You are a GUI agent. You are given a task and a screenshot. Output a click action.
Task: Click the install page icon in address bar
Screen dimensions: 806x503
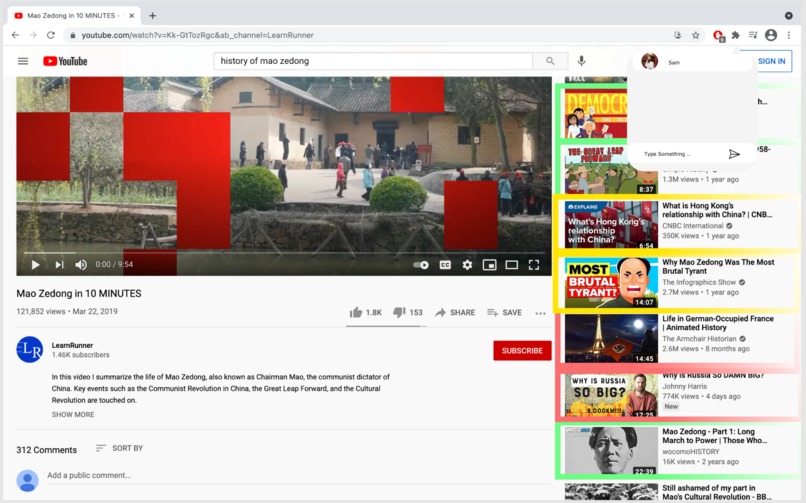tap(678, 35)
